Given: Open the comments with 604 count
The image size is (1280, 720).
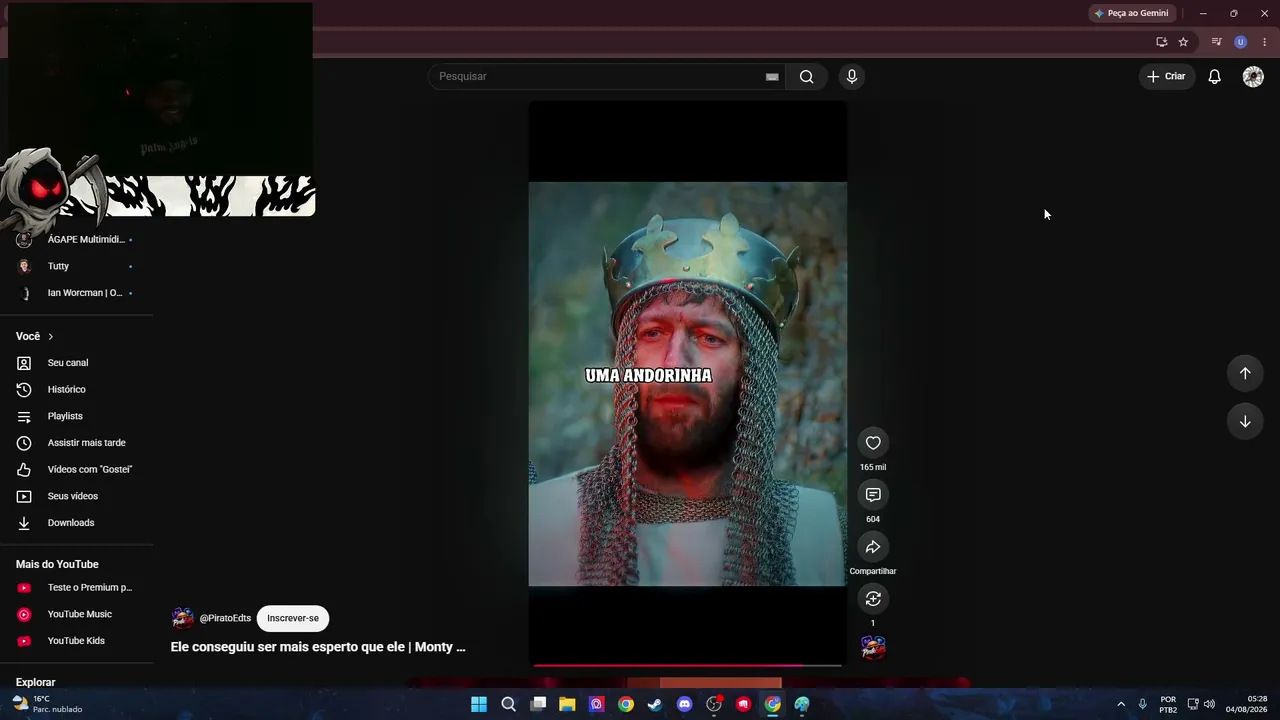Looking at the screenshot, I should point(873,495).
